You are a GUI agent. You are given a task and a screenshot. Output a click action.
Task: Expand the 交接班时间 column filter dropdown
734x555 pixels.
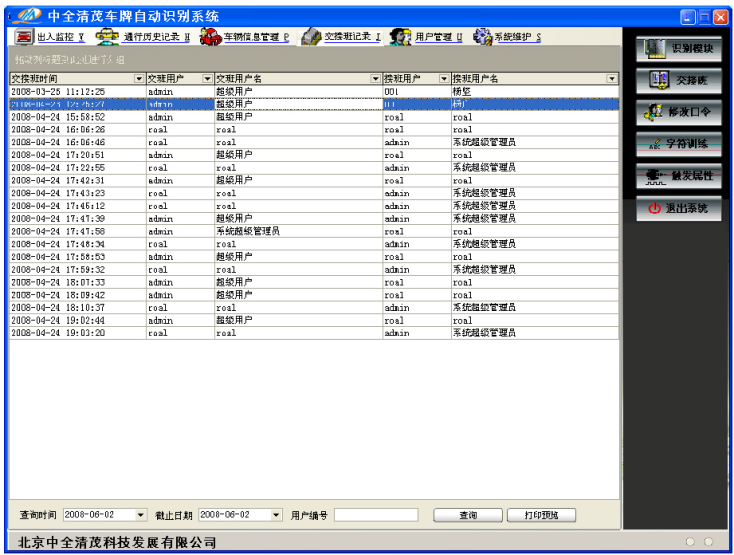[x=139, y=78]
